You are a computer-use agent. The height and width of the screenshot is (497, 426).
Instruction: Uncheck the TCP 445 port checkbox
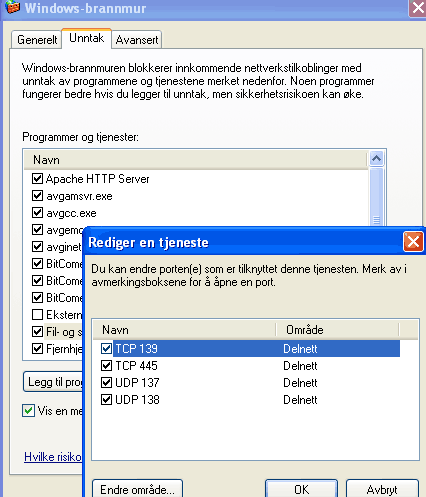(106, 366)
